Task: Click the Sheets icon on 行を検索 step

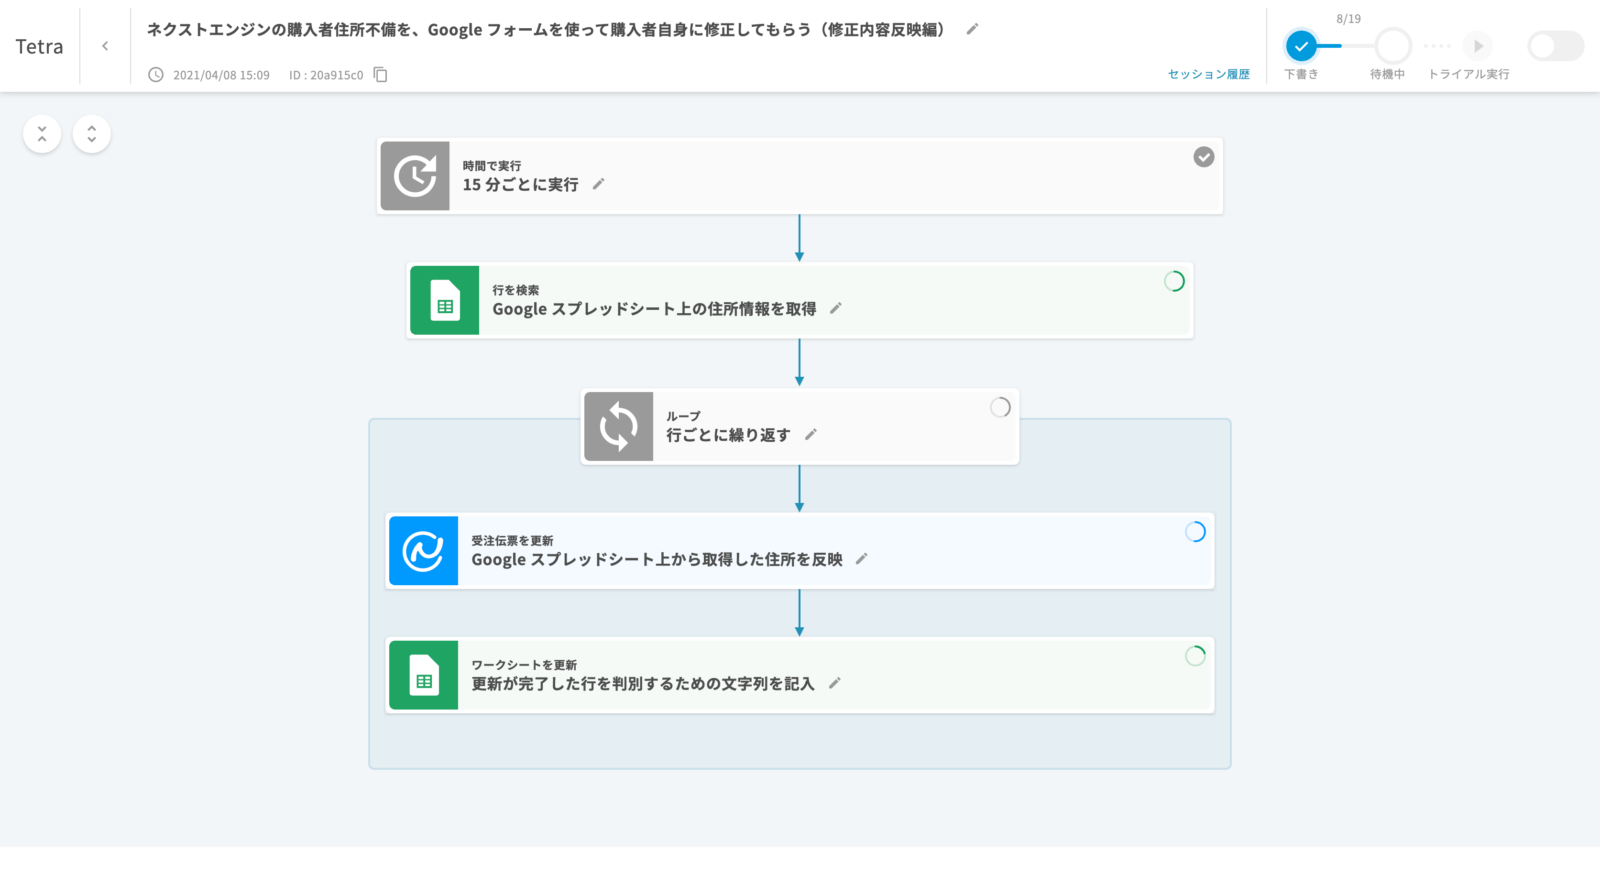Action: coord(445,300)
